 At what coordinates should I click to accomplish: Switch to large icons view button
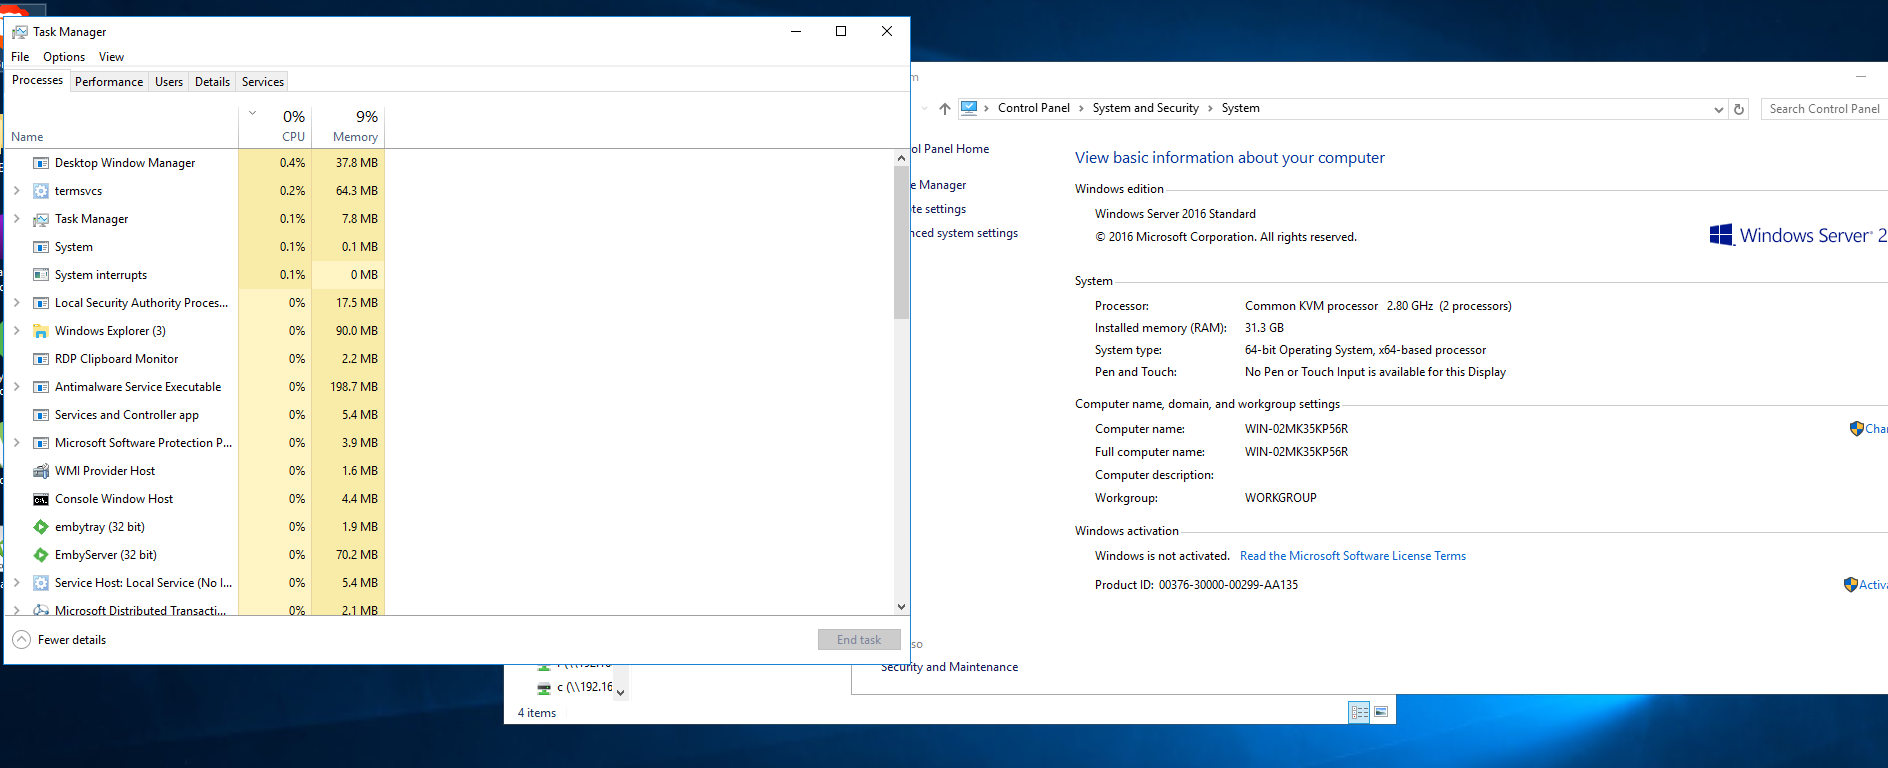(x=1381, y=712)
